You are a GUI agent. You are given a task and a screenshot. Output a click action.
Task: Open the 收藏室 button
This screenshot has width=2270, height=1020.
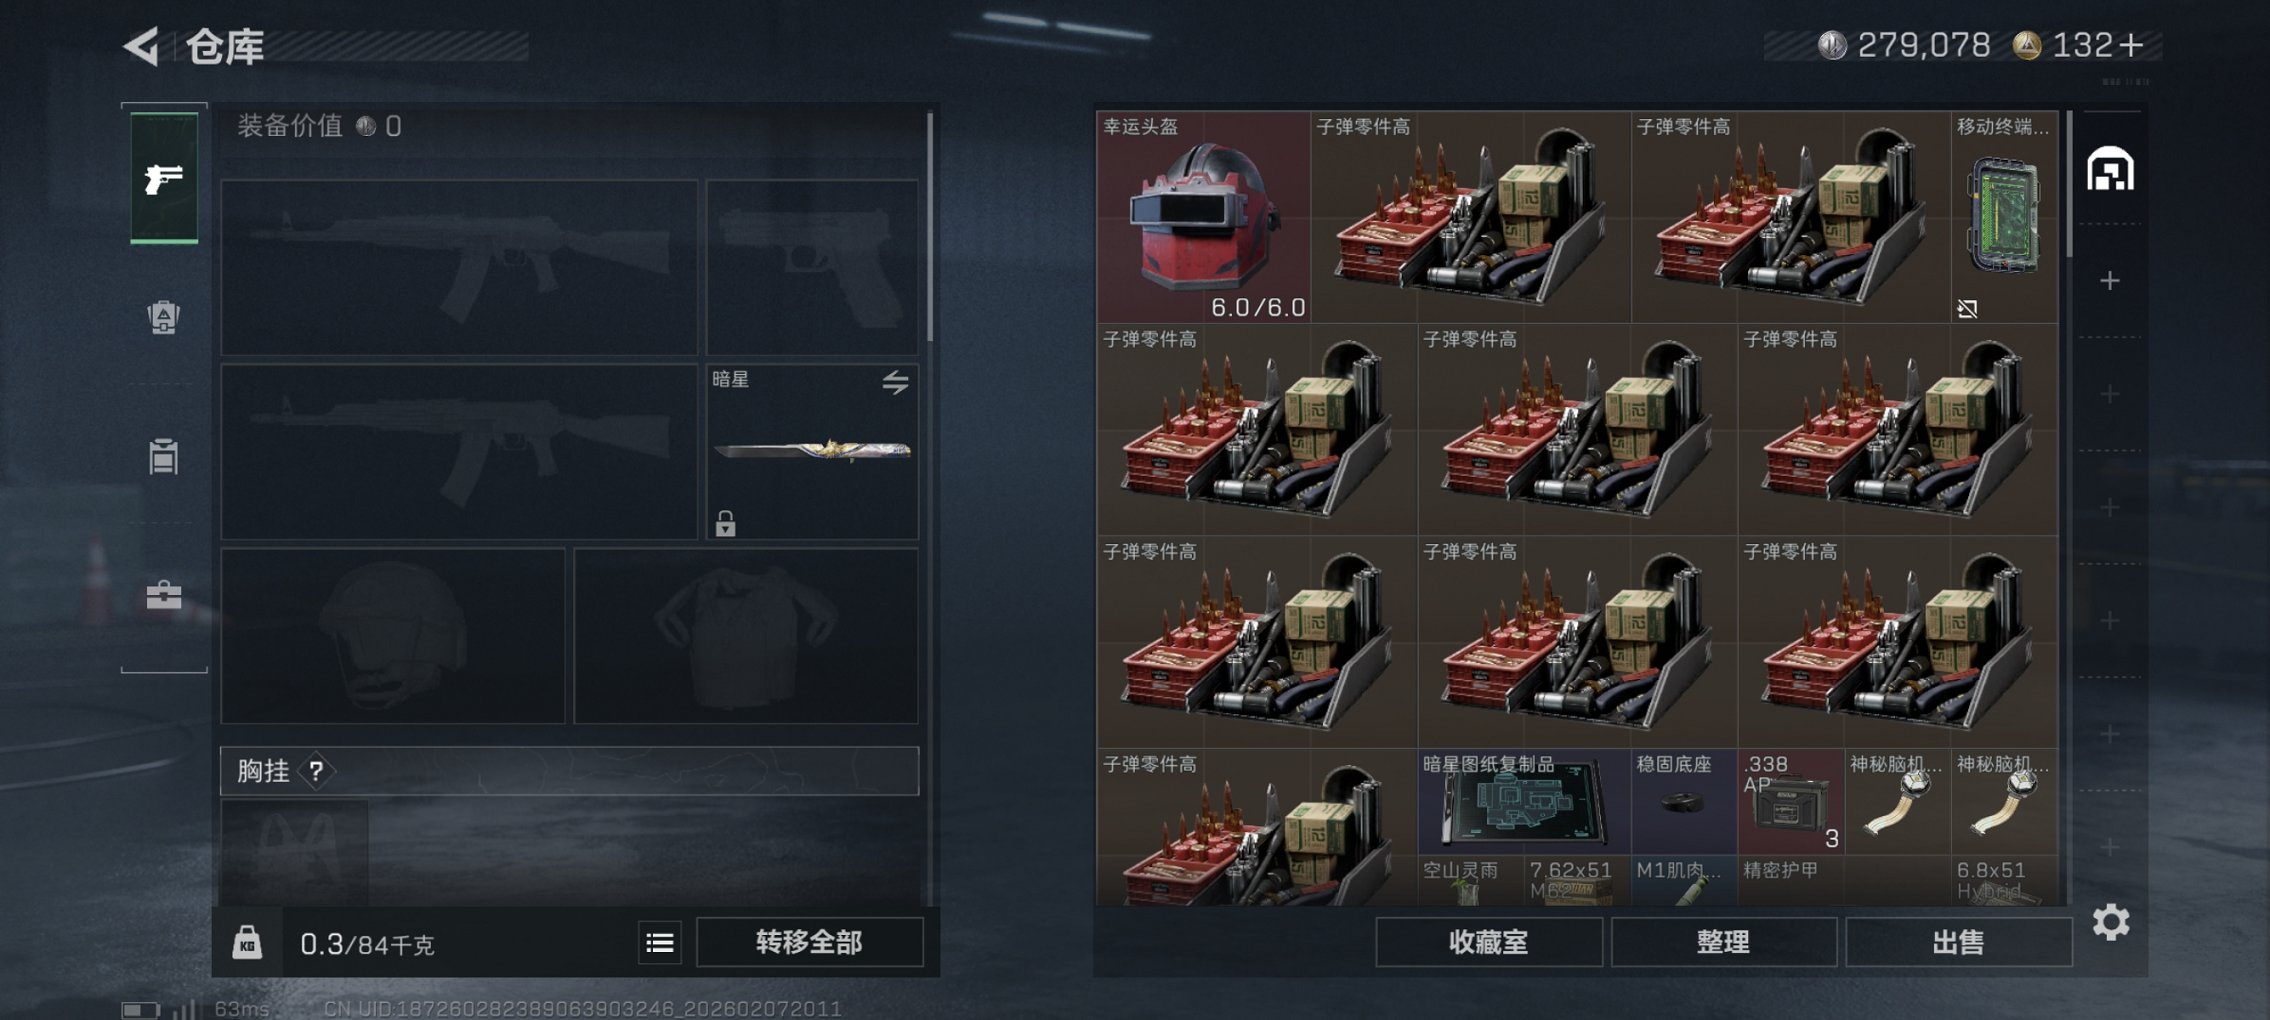click(x=1488, y=942)
